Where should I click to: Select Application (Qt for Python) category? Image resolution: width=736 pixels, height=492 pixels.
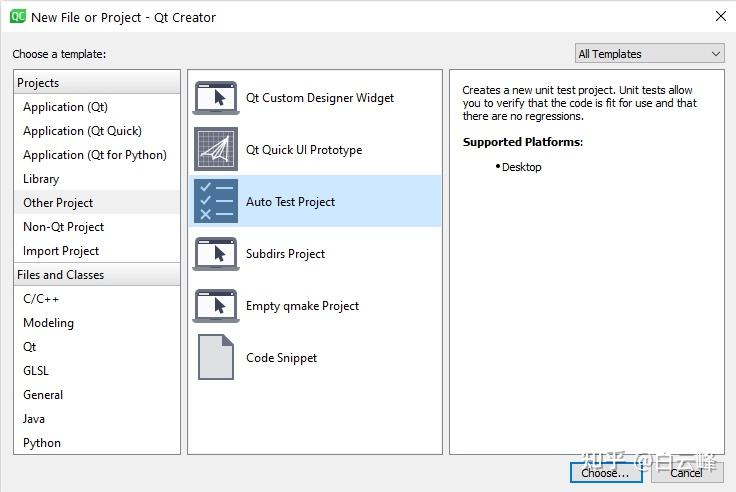[x=97, y=154]
